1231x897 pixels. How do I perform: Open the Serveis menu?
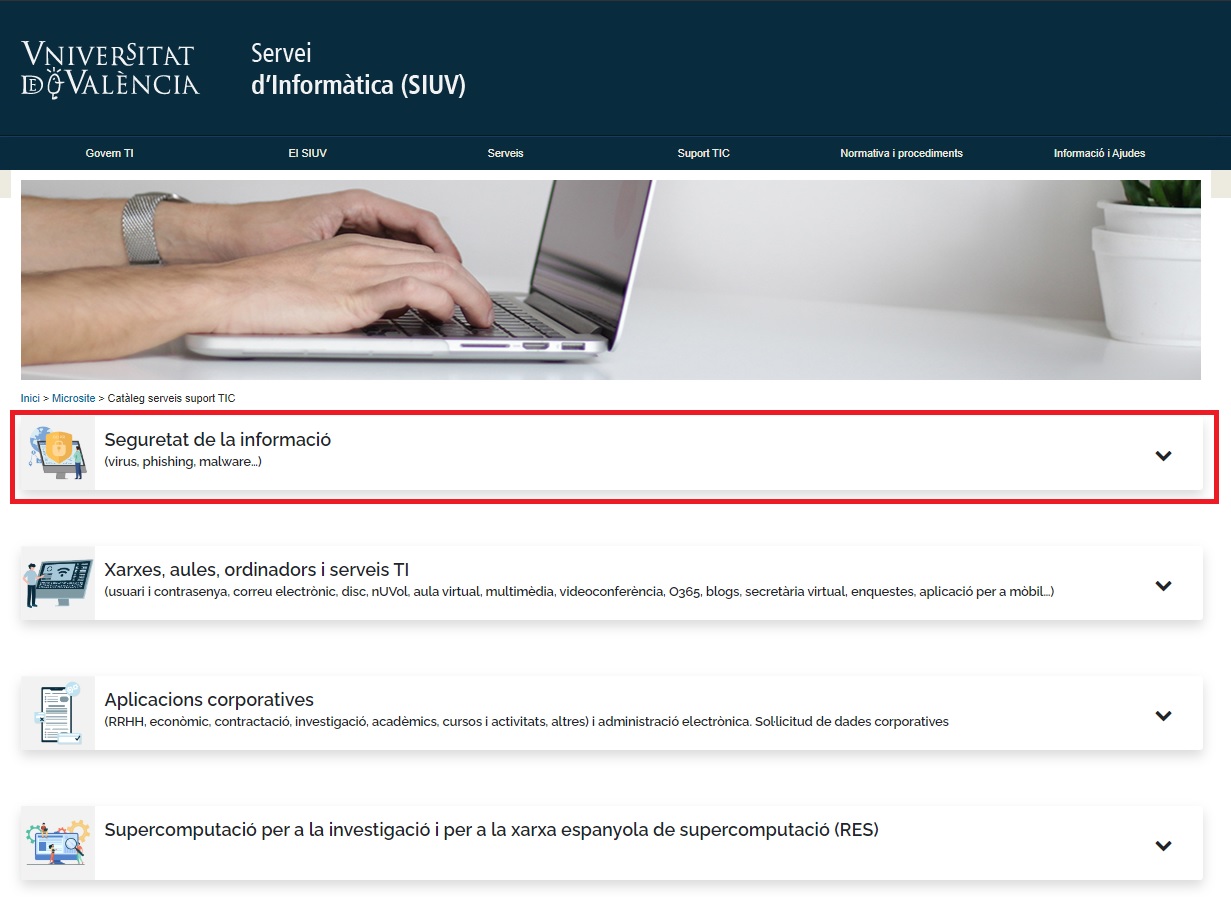pyautogui.click(x=506, y=153)
